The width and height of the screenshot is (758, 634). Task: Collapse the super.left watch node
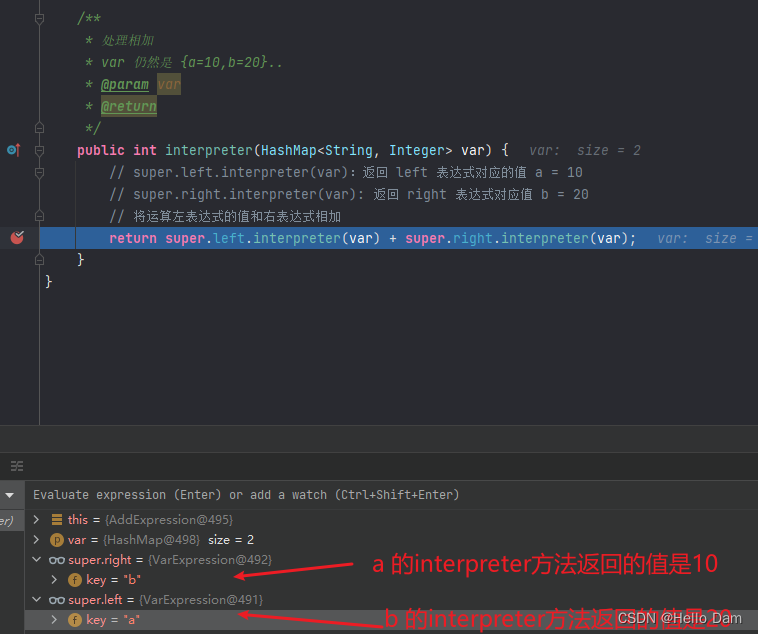tap(36, 600)
